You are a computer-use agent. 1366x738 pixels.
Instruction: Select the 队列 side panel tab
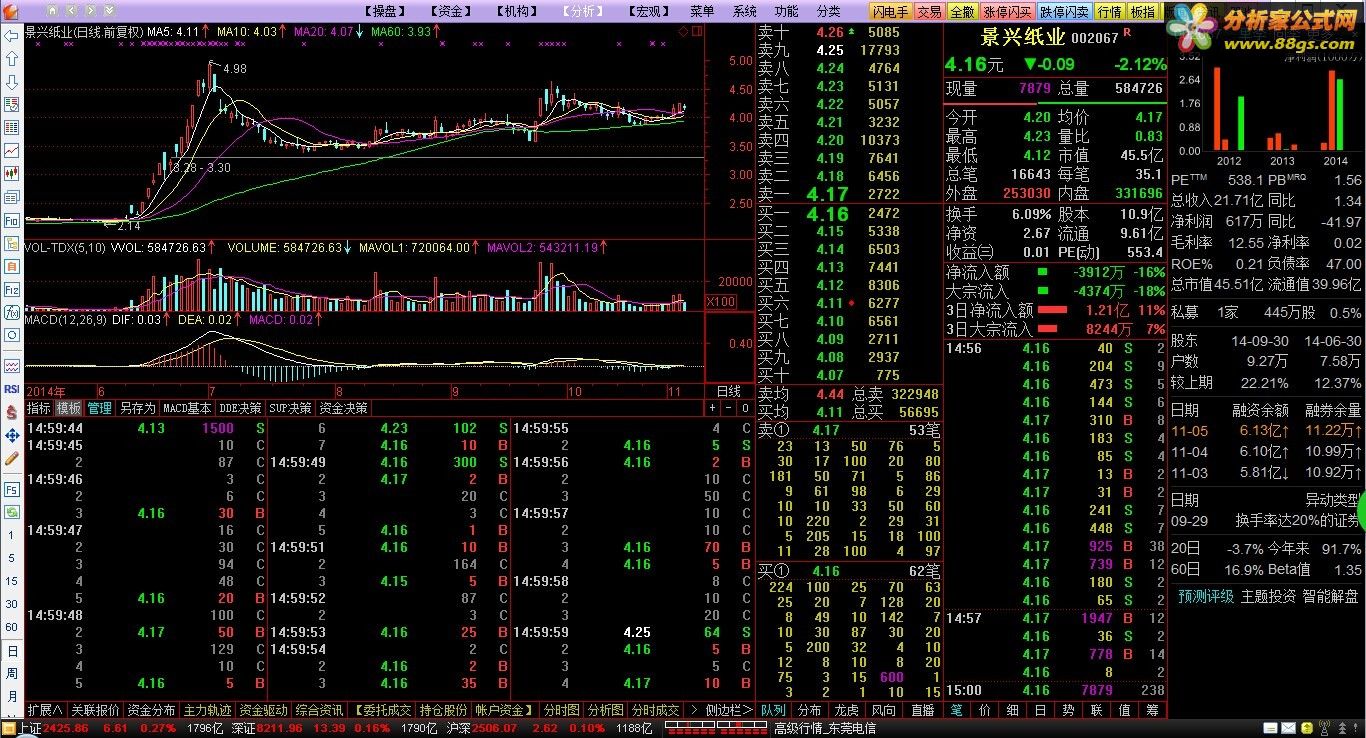pos(773,710)
